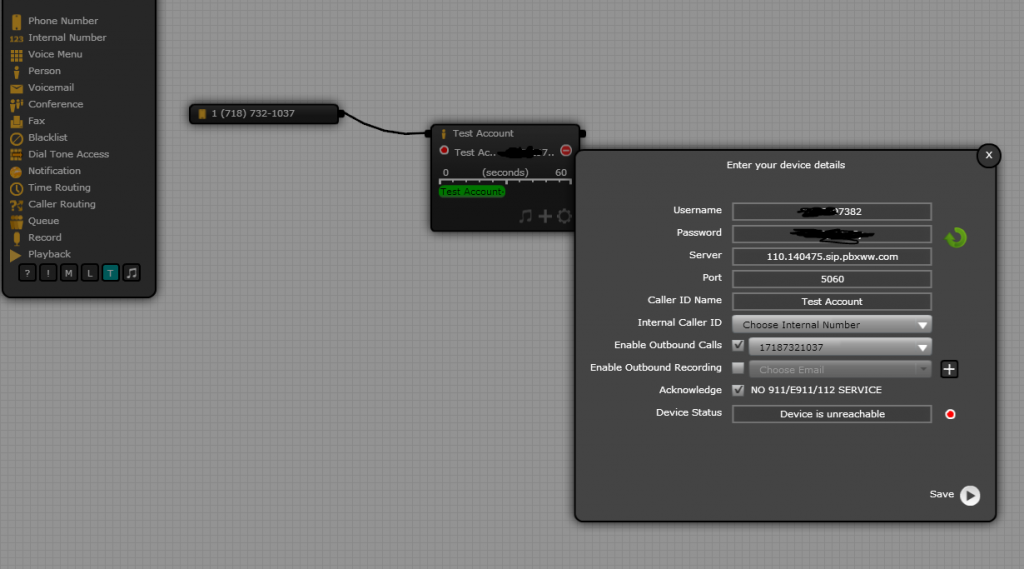Open the Choose Email dropdown
1024x569 pixels.
(840, 370)
